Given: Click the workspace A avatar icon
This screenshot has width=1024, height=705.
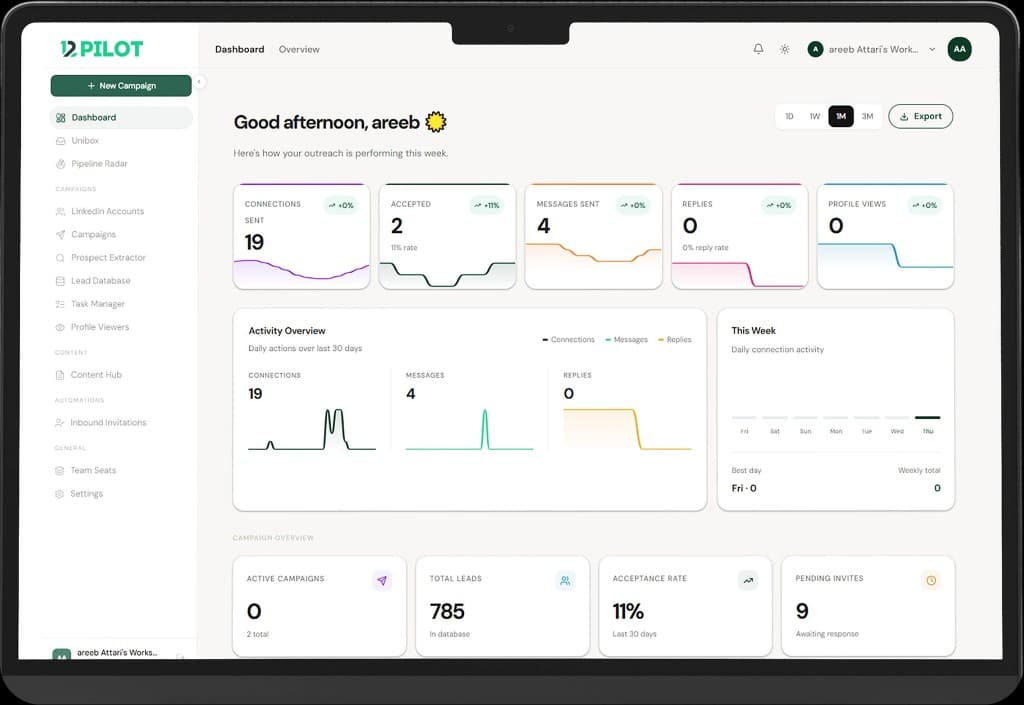Looking at the screenshot, I should click(815, 49).
